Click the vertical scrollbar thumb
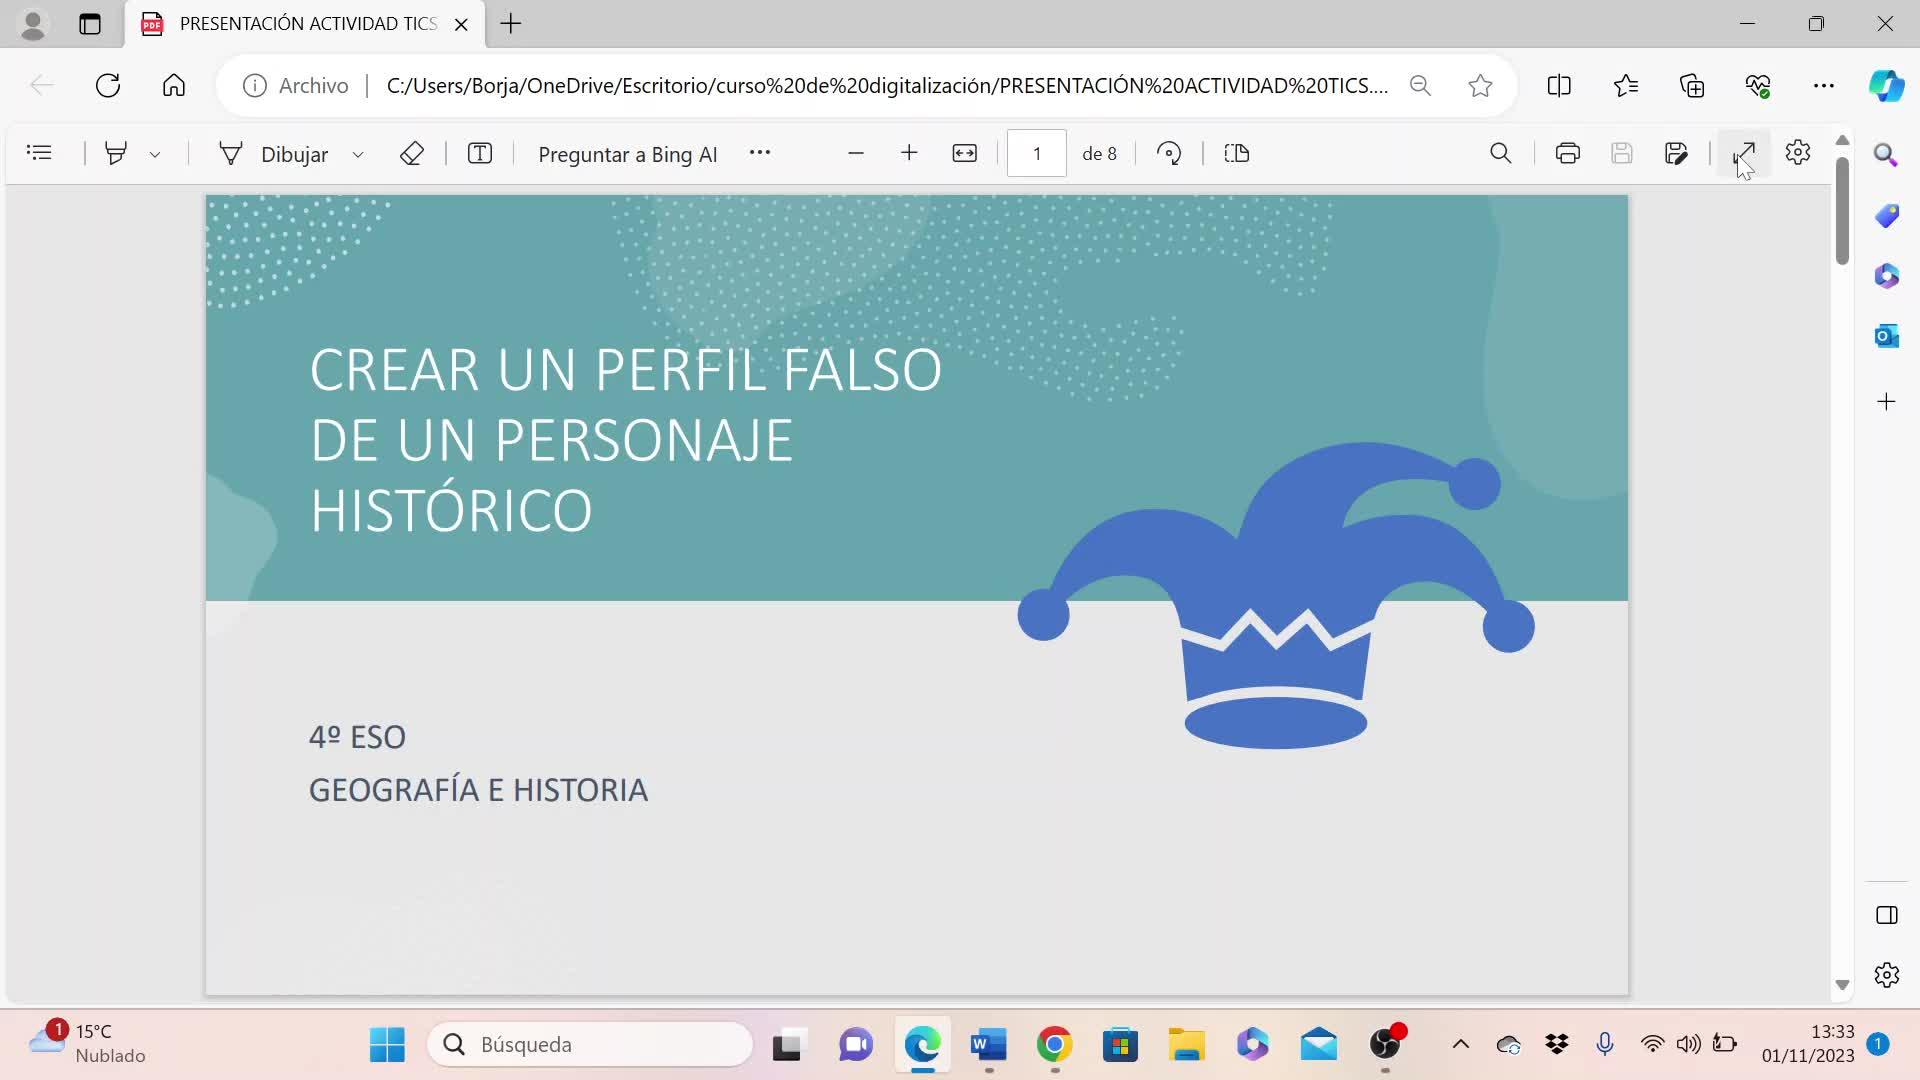This screenshot has width=1920, height=1080. (x=1842, y=210)
